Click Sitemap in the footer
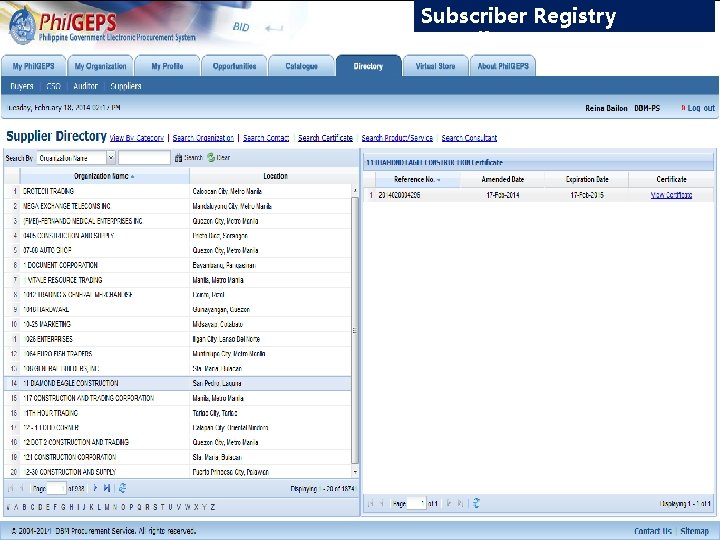The width and height of the screenshot is (720, 540). pos(695,531)
